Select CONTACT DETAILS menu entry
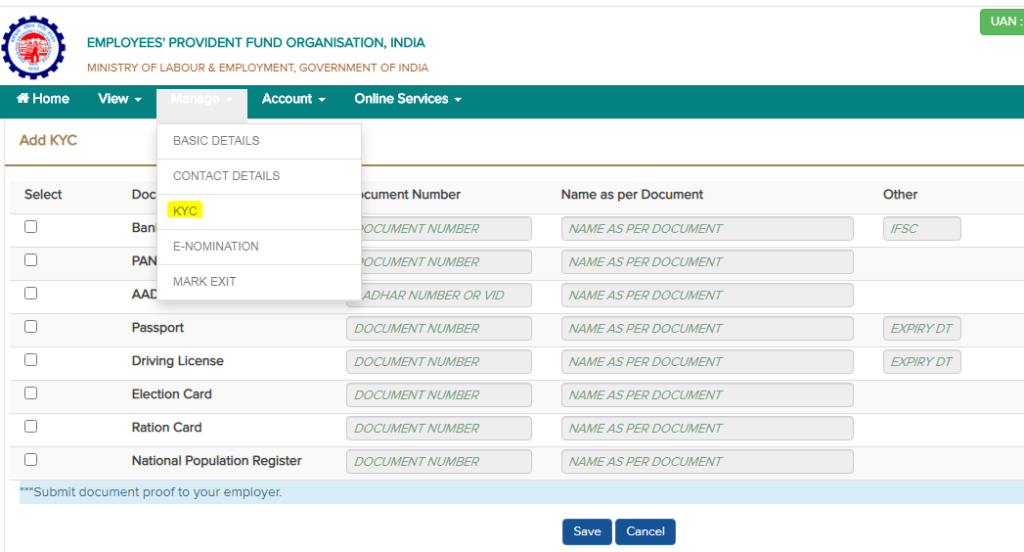The height and width of the screenshot is (552, 1024). click(259, 176)
